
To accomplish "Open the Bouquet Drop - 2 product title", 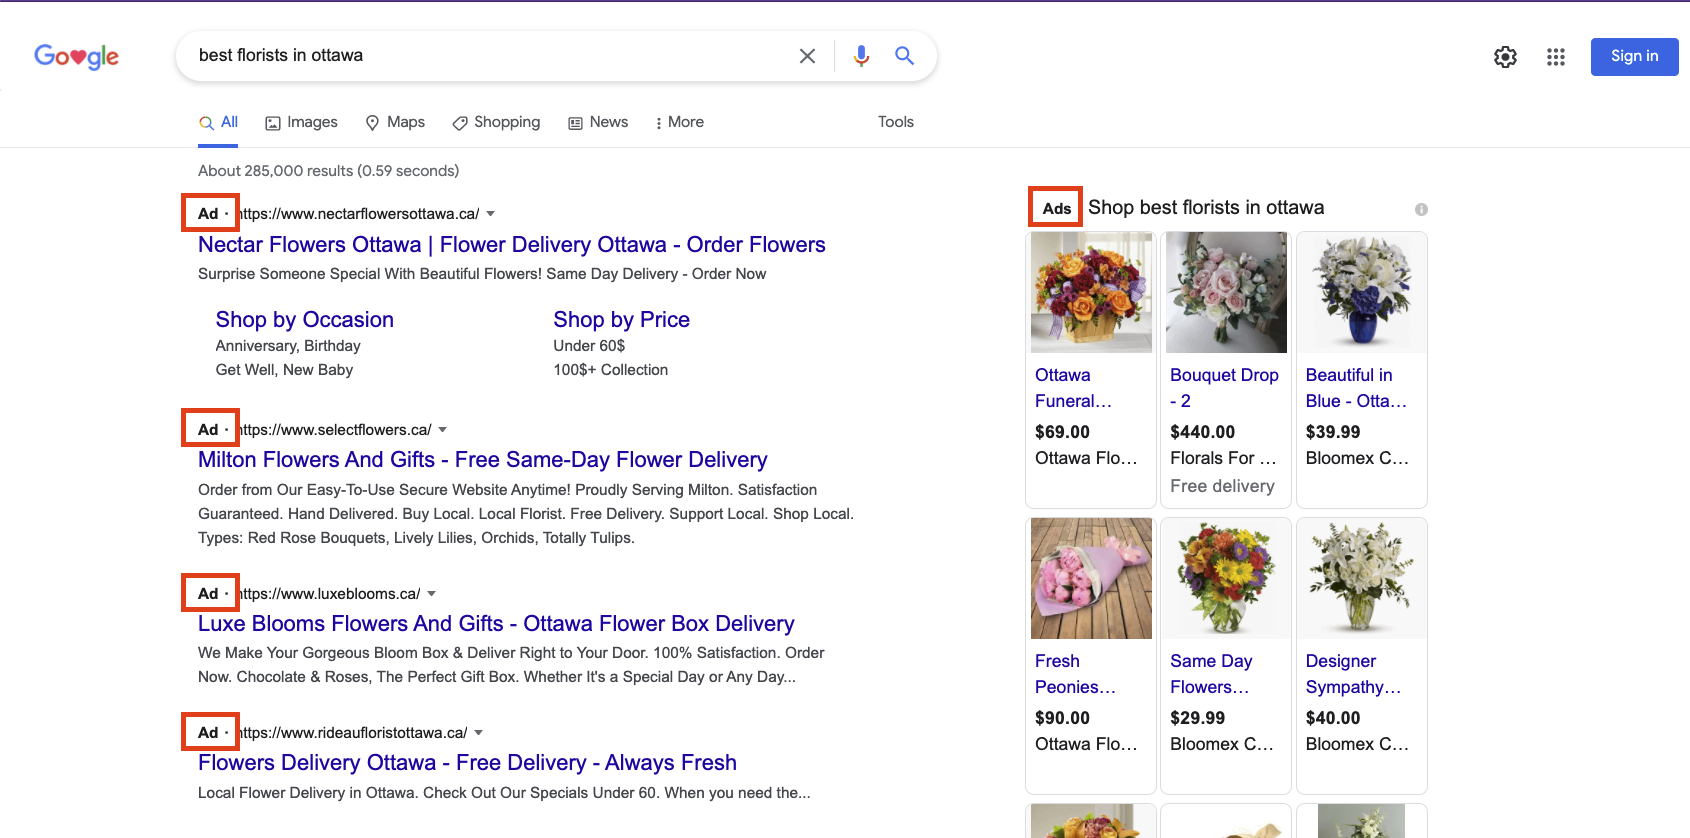I will point(1224,388).
